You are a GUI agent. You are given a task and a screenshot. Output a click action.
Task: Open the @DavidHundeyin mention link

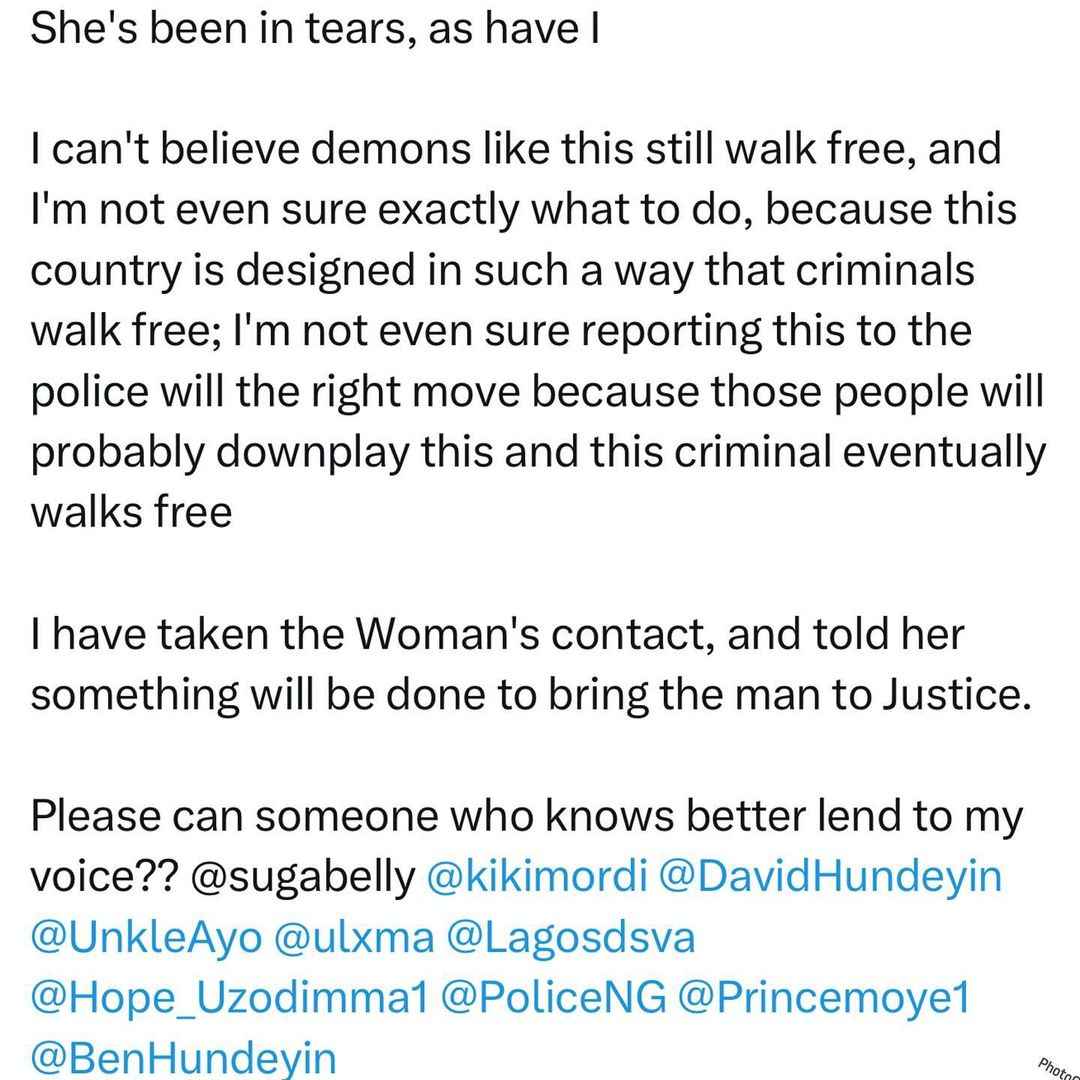[x=830, y=877]
